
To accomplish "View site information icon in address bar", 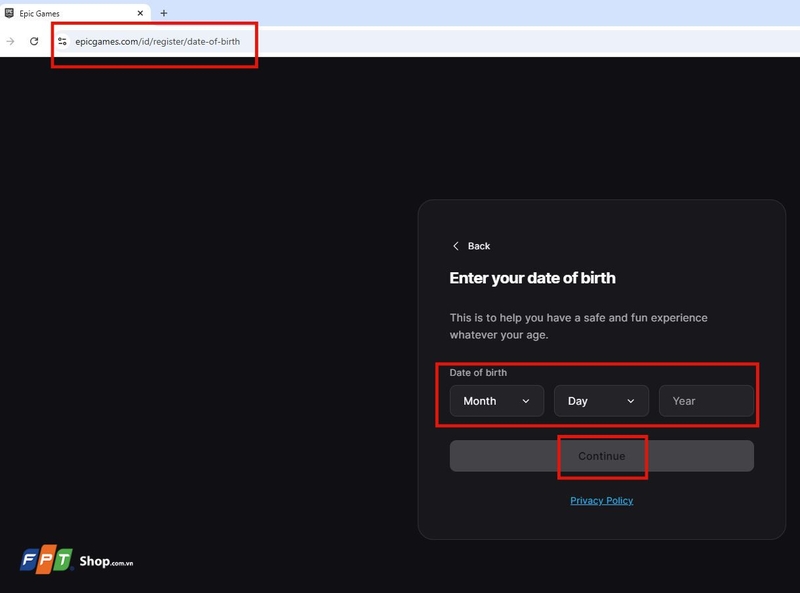I will point(62,41).
